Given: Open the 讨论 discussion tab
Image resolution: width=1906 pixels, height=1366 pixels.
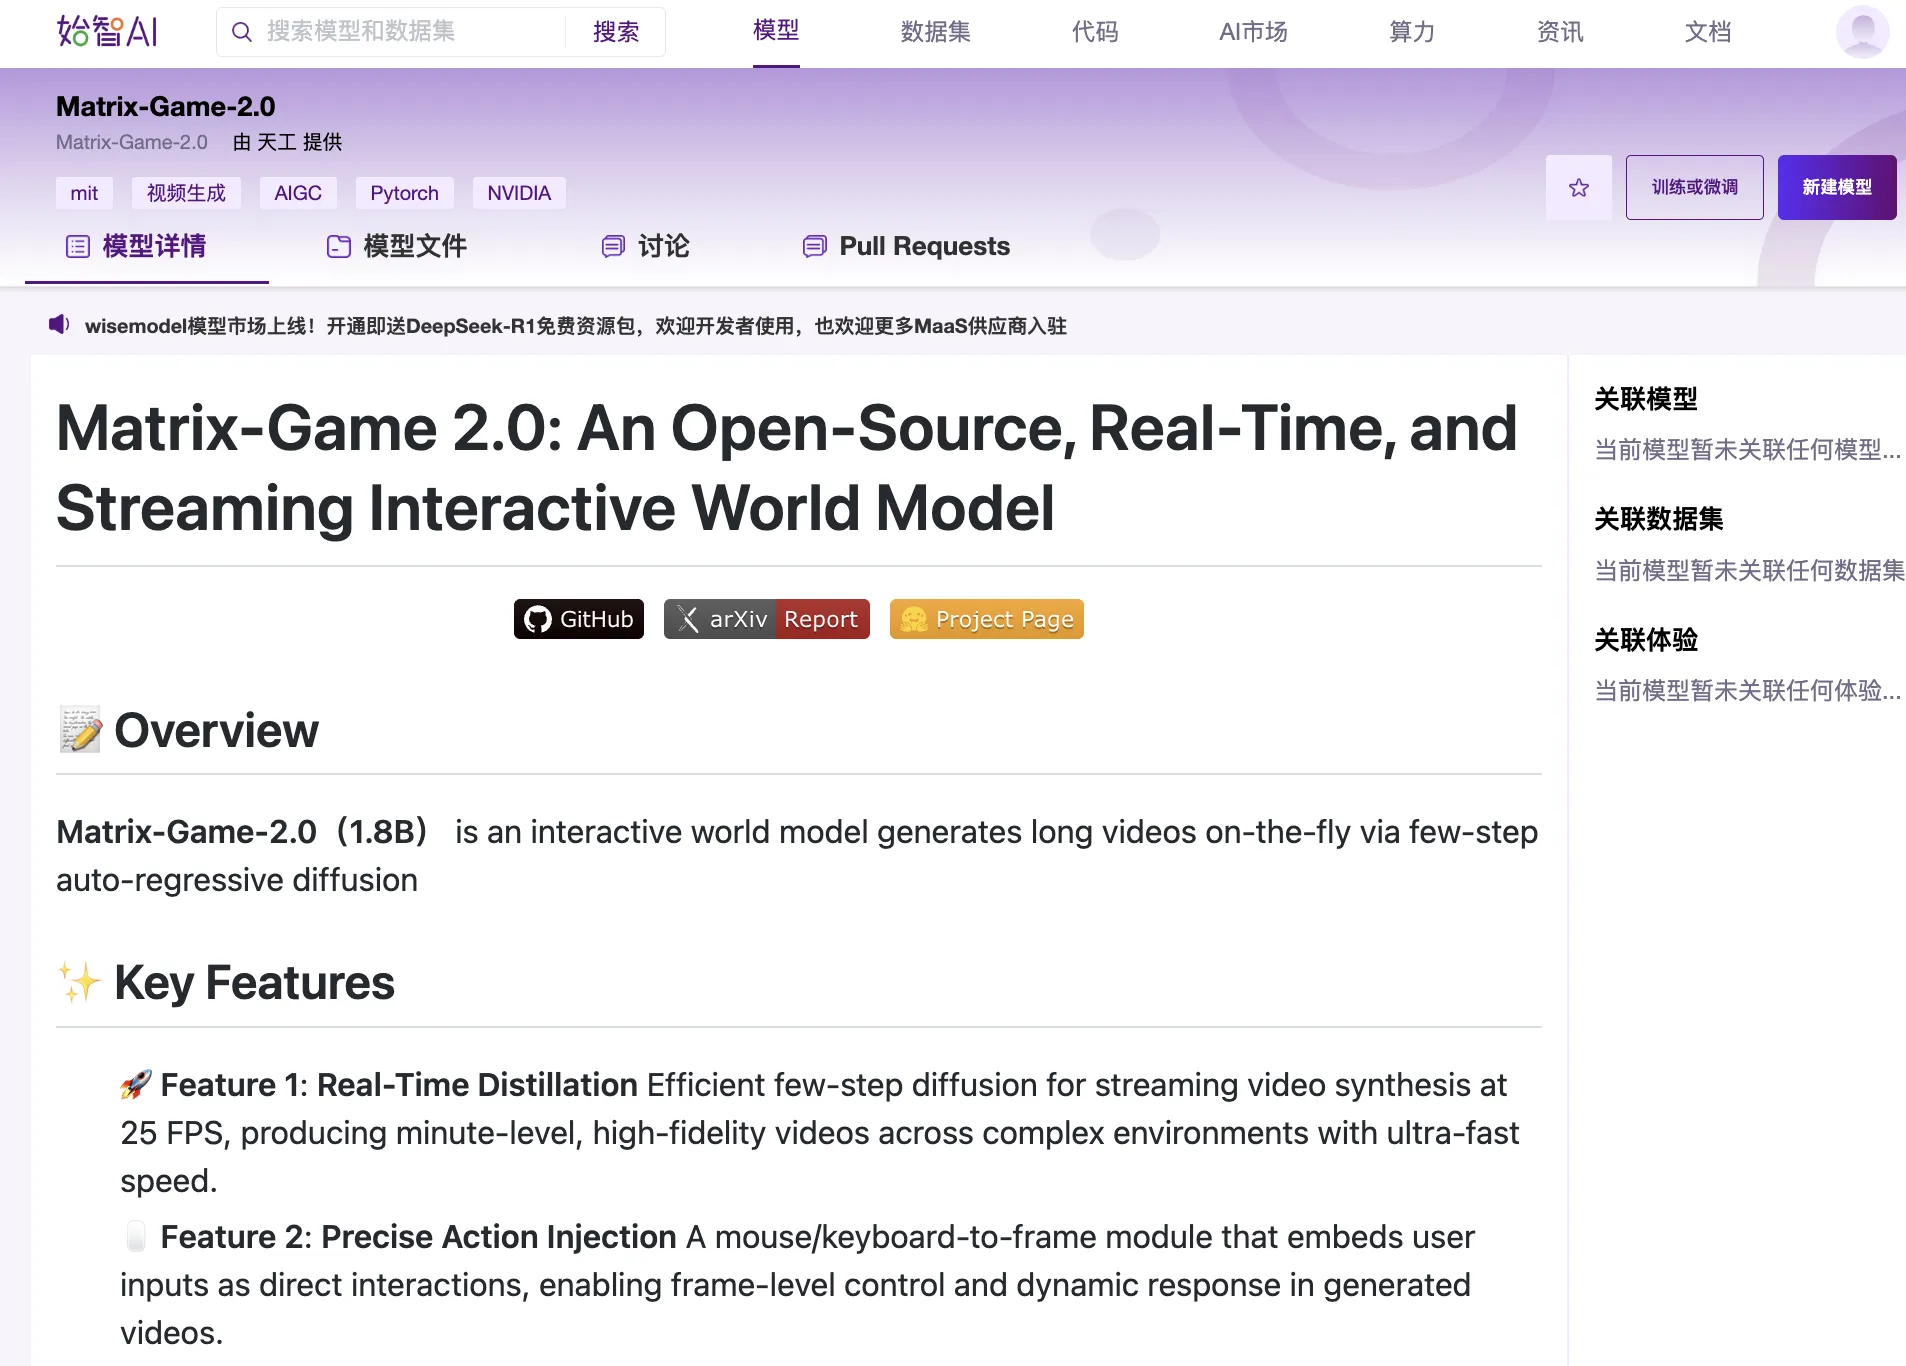Looking at the screenshot, I should (x=645, y=246).
